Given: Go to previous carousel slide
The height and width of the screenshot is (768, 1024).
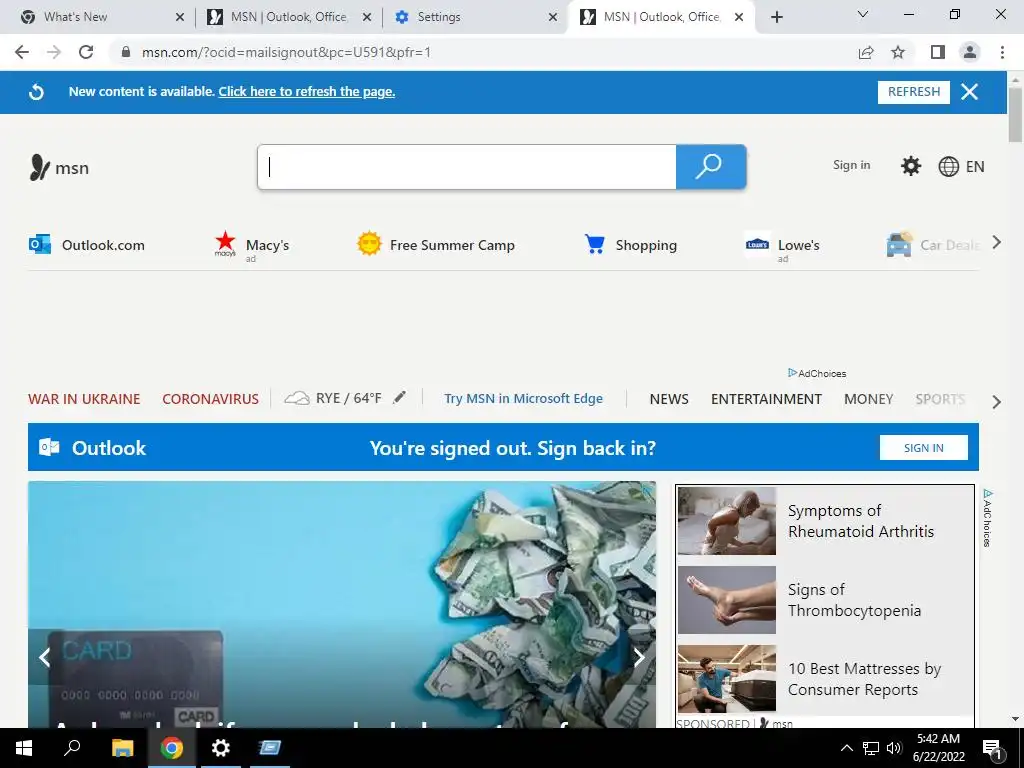Looking at the screenshot, I should coord(45,657).
